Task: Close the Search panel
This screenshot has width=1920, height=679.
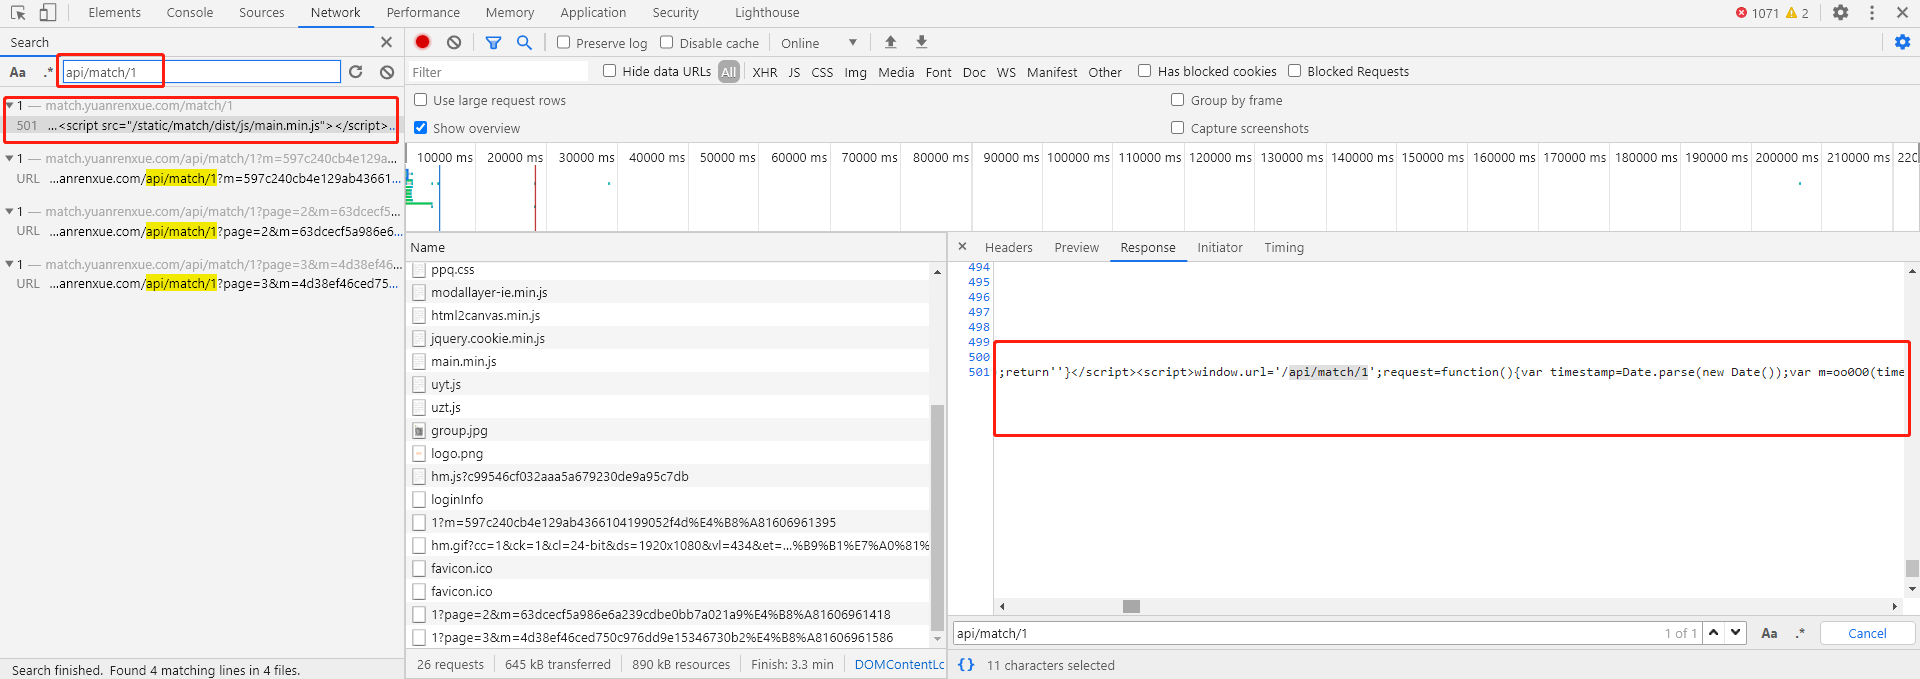Action: click(x=386, y=42)
